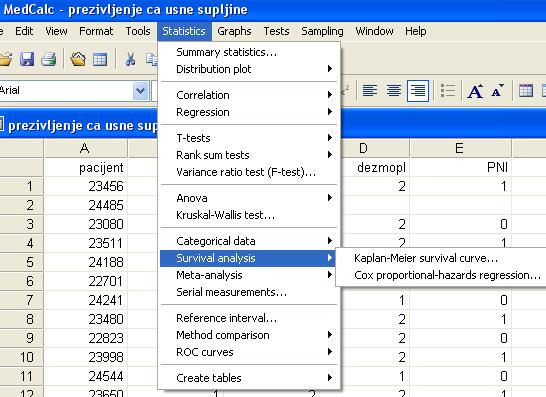The width and height of the screenshot is (546, 397).
Task: Decrease font size icon
Action: click(x=498, y=91)
